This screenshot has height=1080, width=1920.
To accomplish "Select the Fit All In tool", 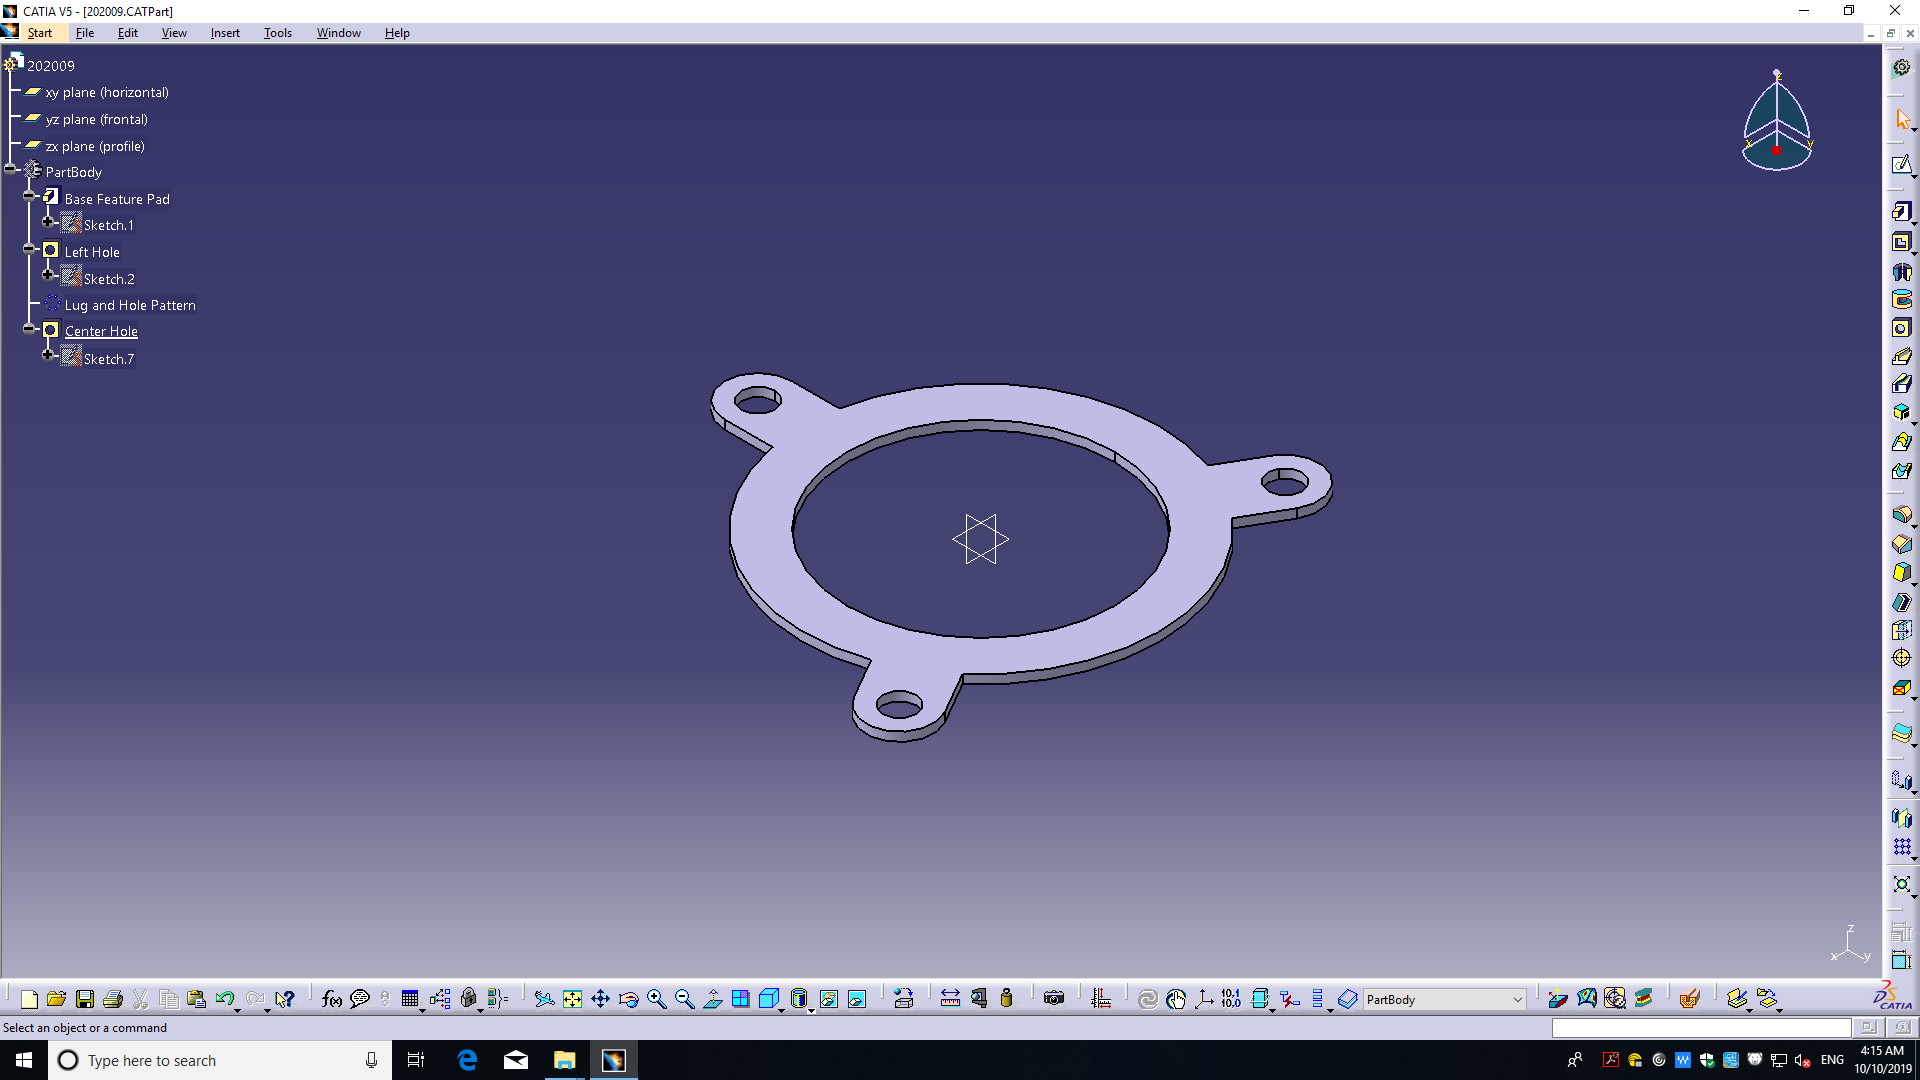I will [x=572, y=999].
